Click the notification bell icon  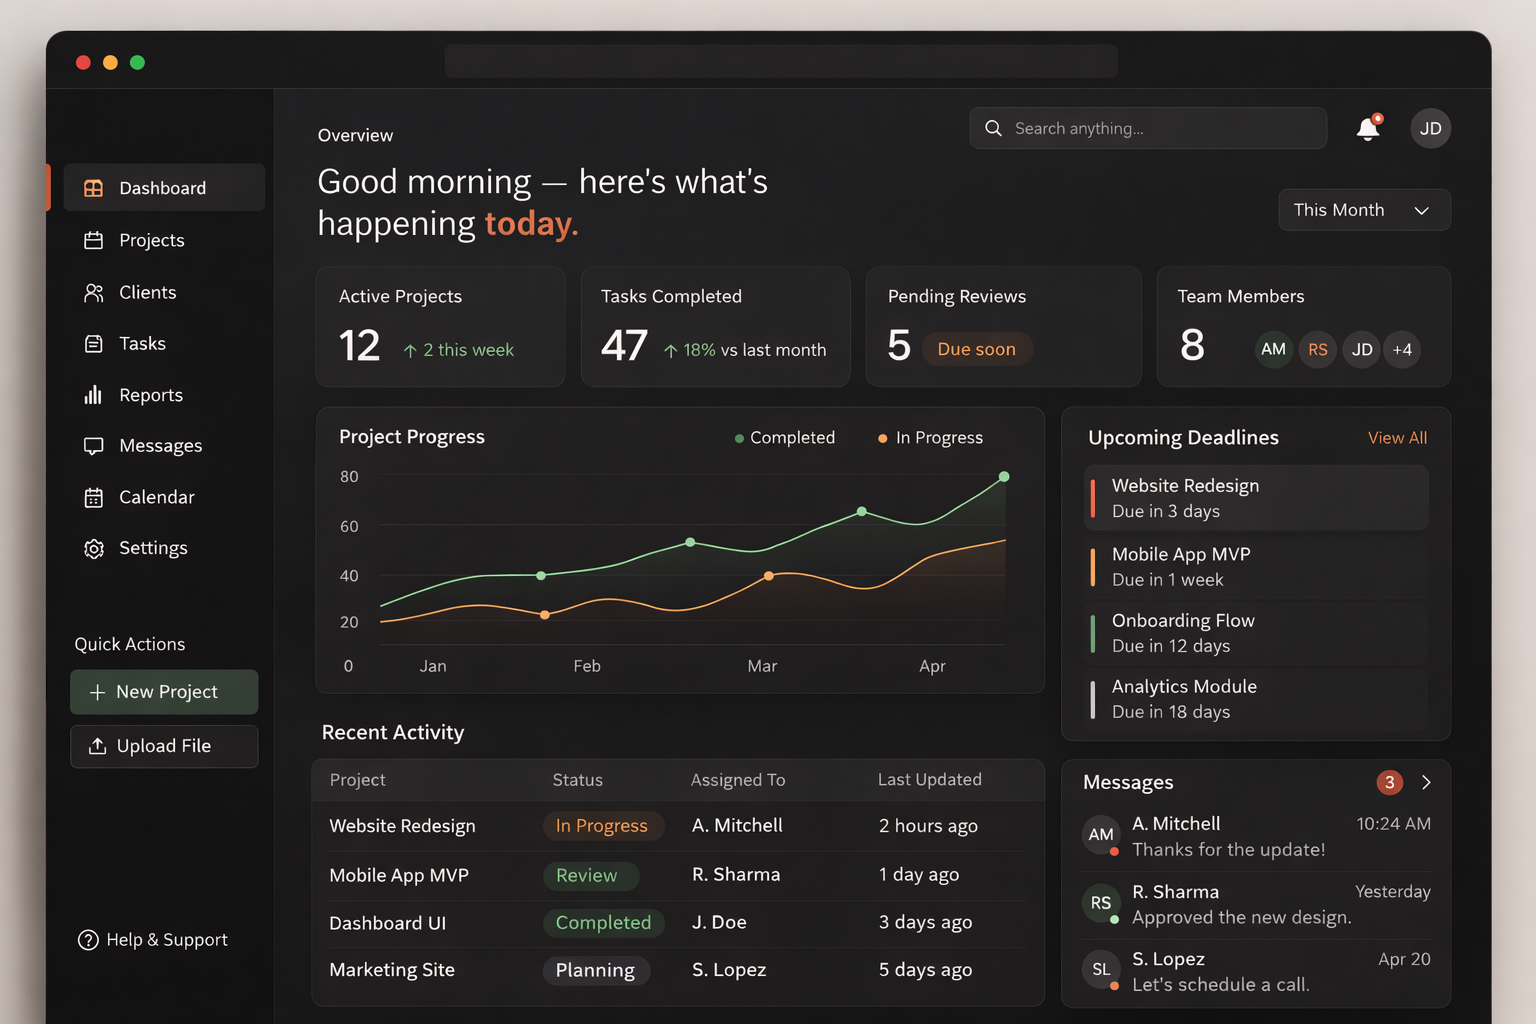coord(1368,128)
